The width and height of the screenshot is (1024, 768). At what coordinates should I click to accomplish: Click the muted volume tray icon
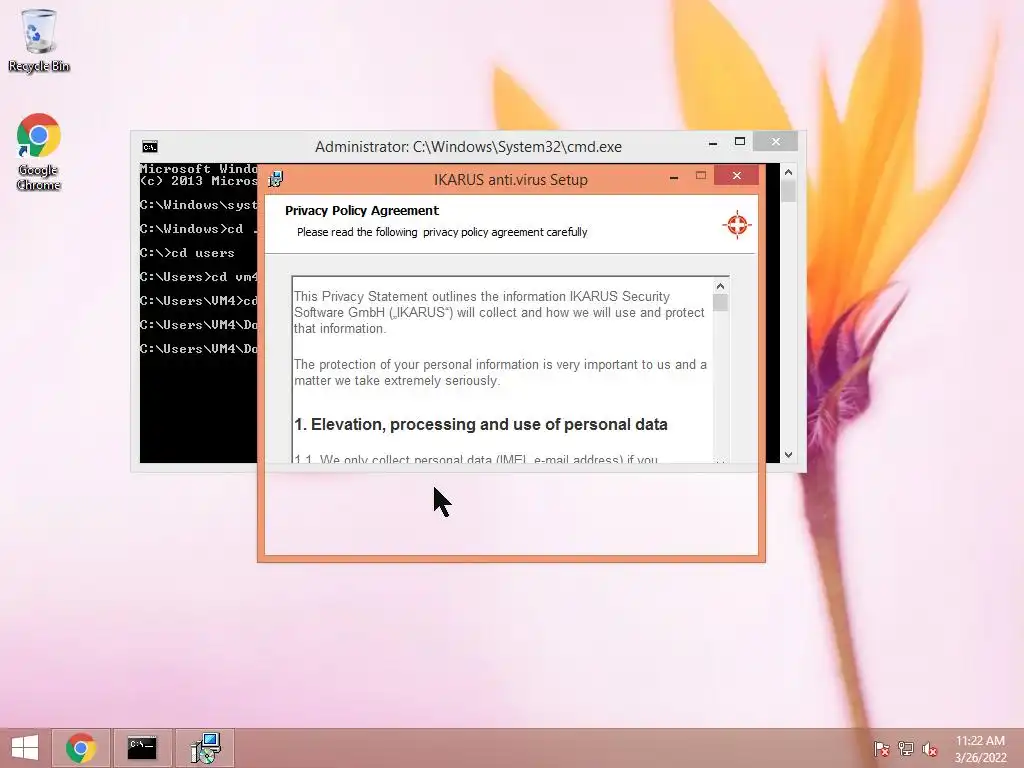[x=930, y=748]
